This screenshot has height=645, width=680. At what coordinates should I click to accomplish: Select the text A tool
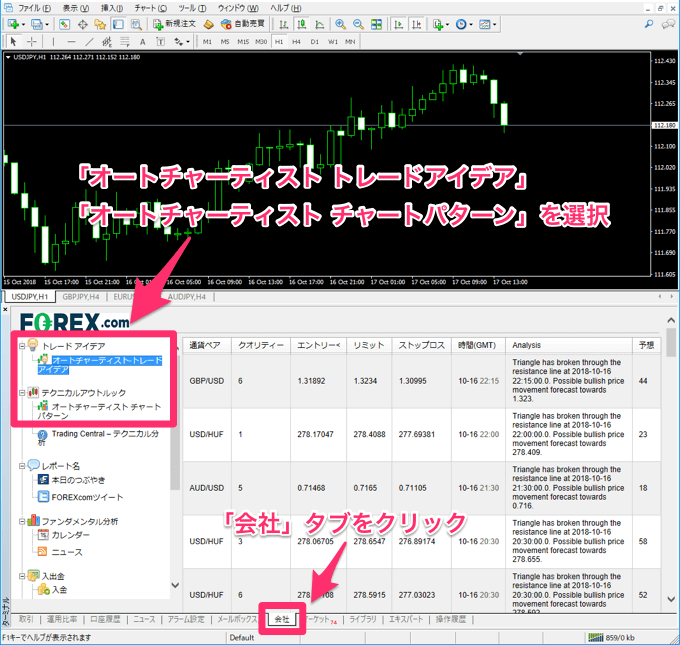click(x=142, y=42)
